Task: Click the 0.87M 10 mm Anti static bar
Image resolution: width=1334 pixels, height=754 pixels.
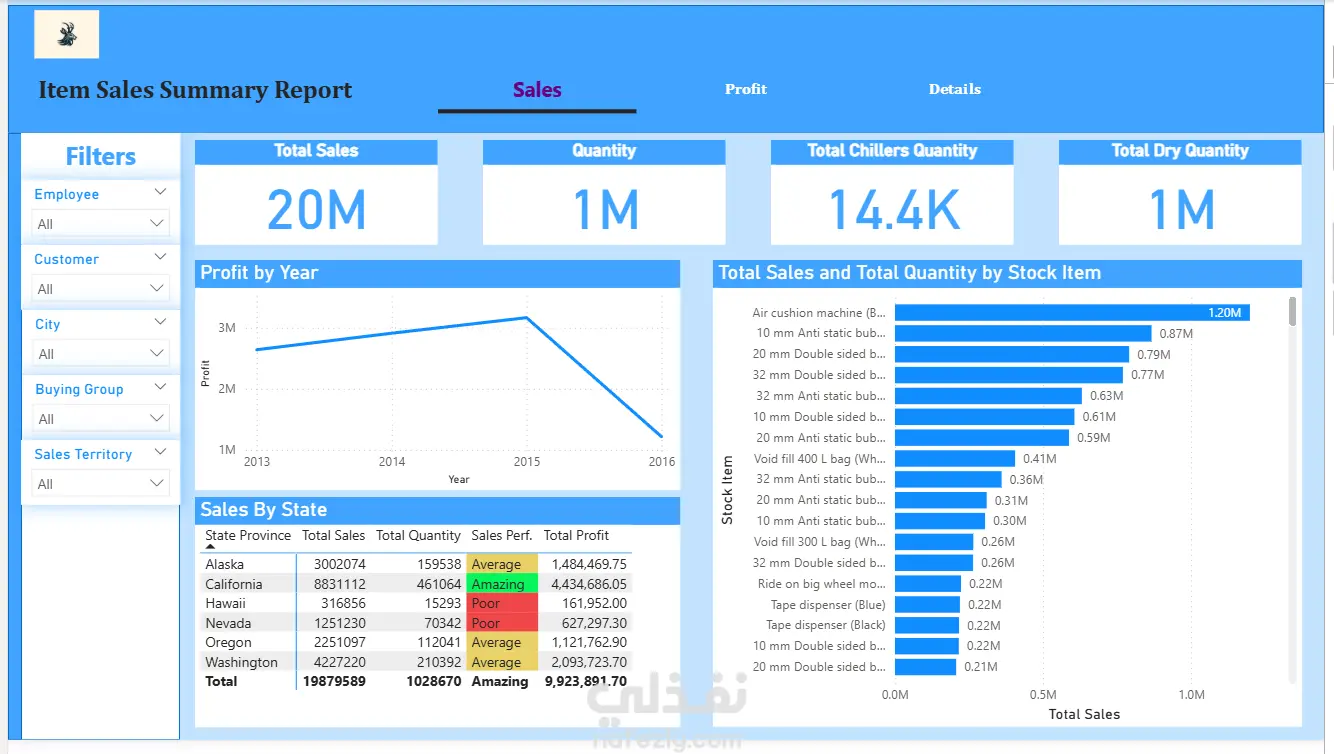Action: point(1023,333)
